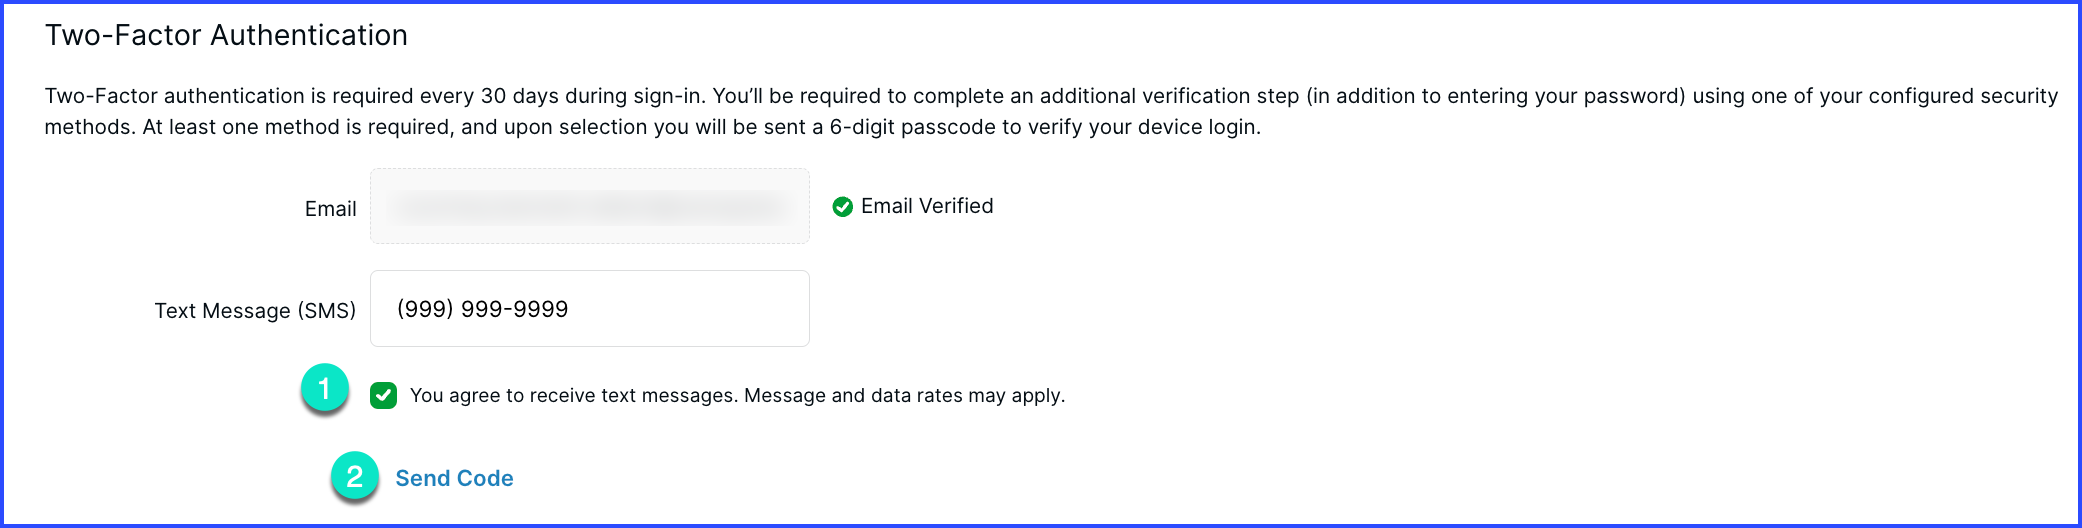Click the Two-Factor Authentication heading
The height and width of the screenshot is (528, 2082).
pos(226,36)
